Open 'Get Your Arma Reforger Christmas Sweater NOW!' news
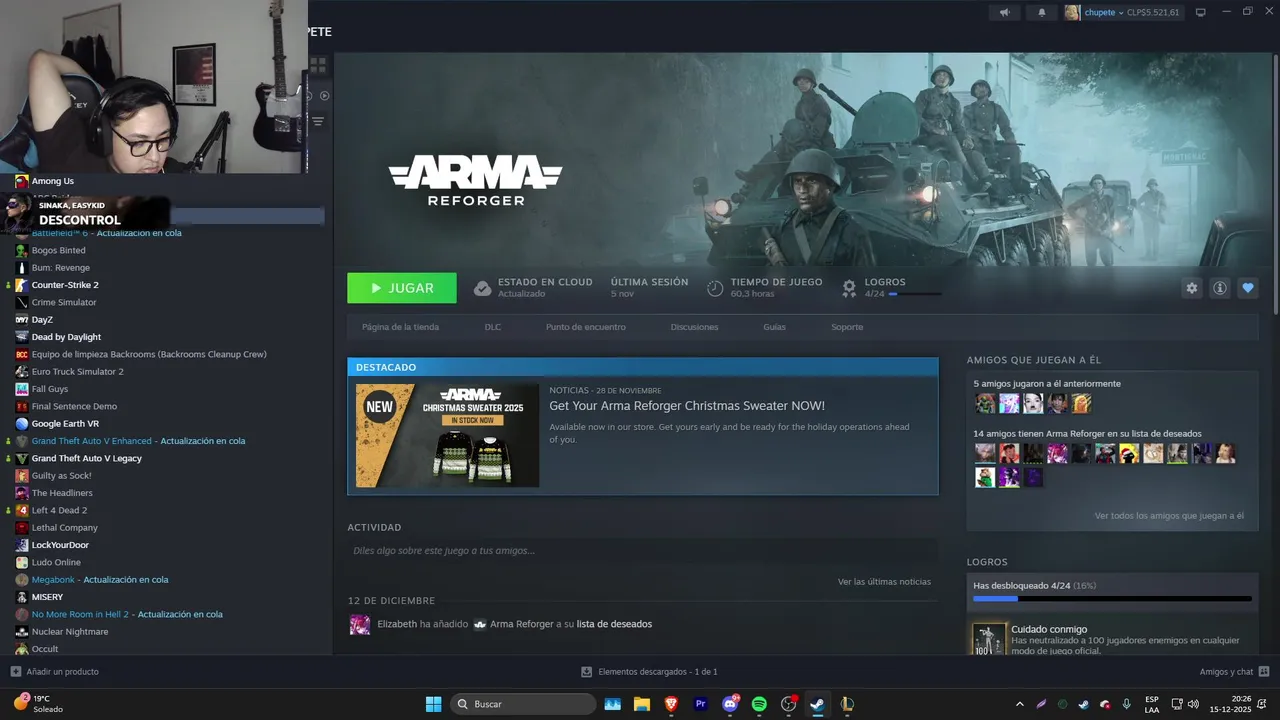1280x720 pixels. click(687, 406)
